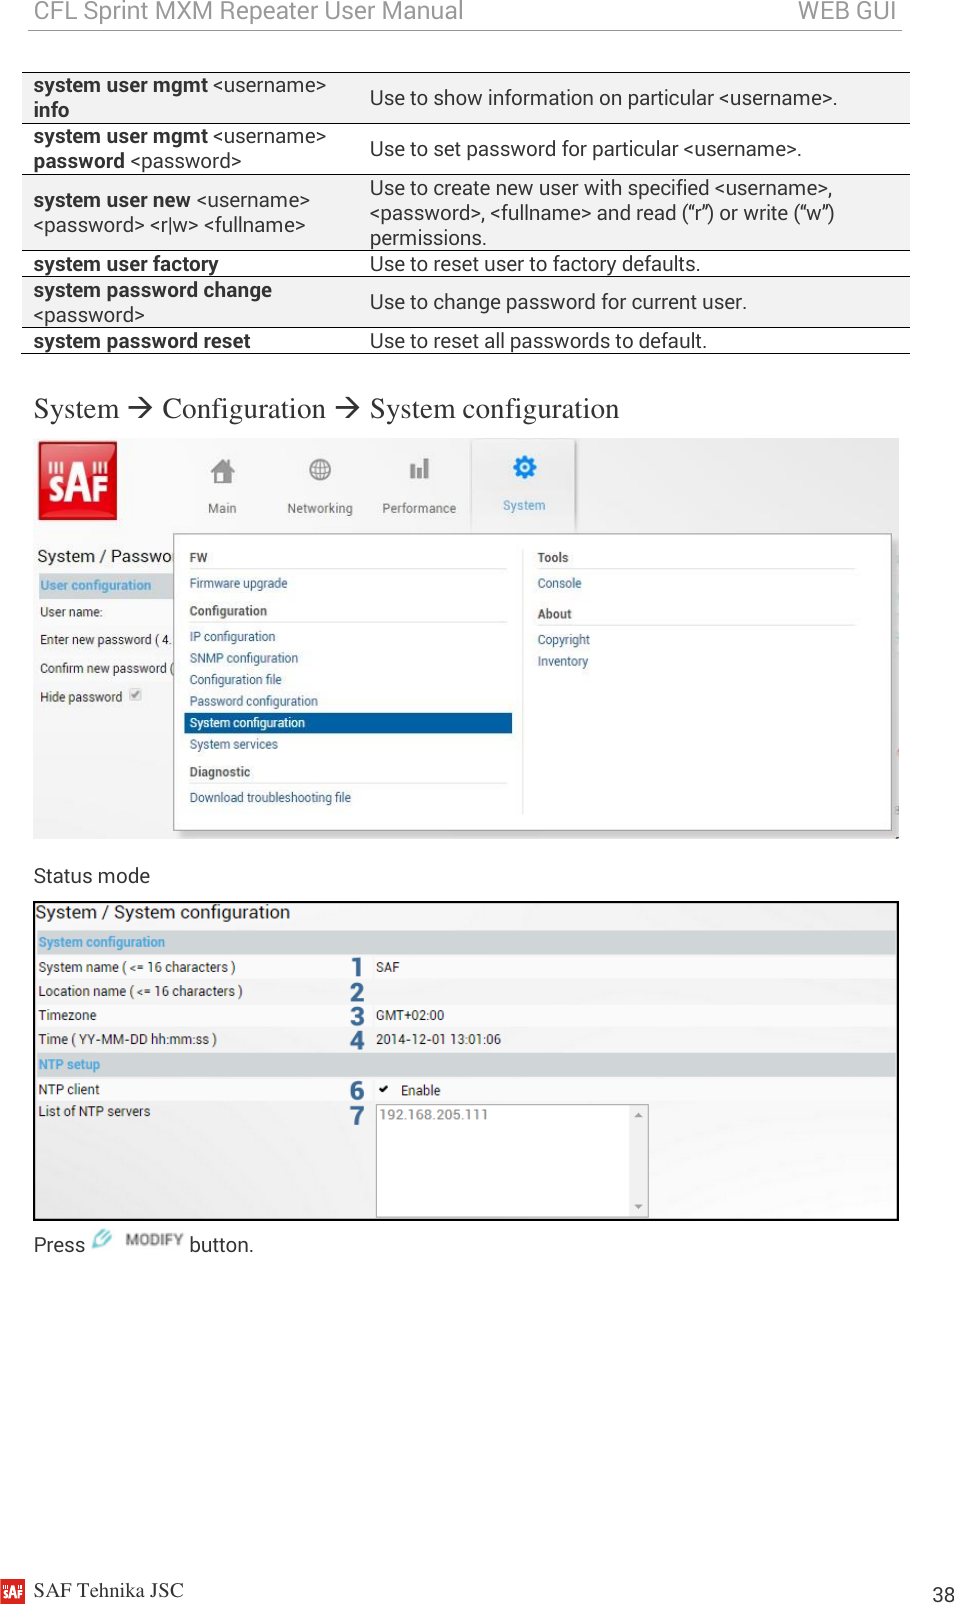954x1604 pixels.
Task: Click the NTP client label
Action: (x=69, y=1089)
